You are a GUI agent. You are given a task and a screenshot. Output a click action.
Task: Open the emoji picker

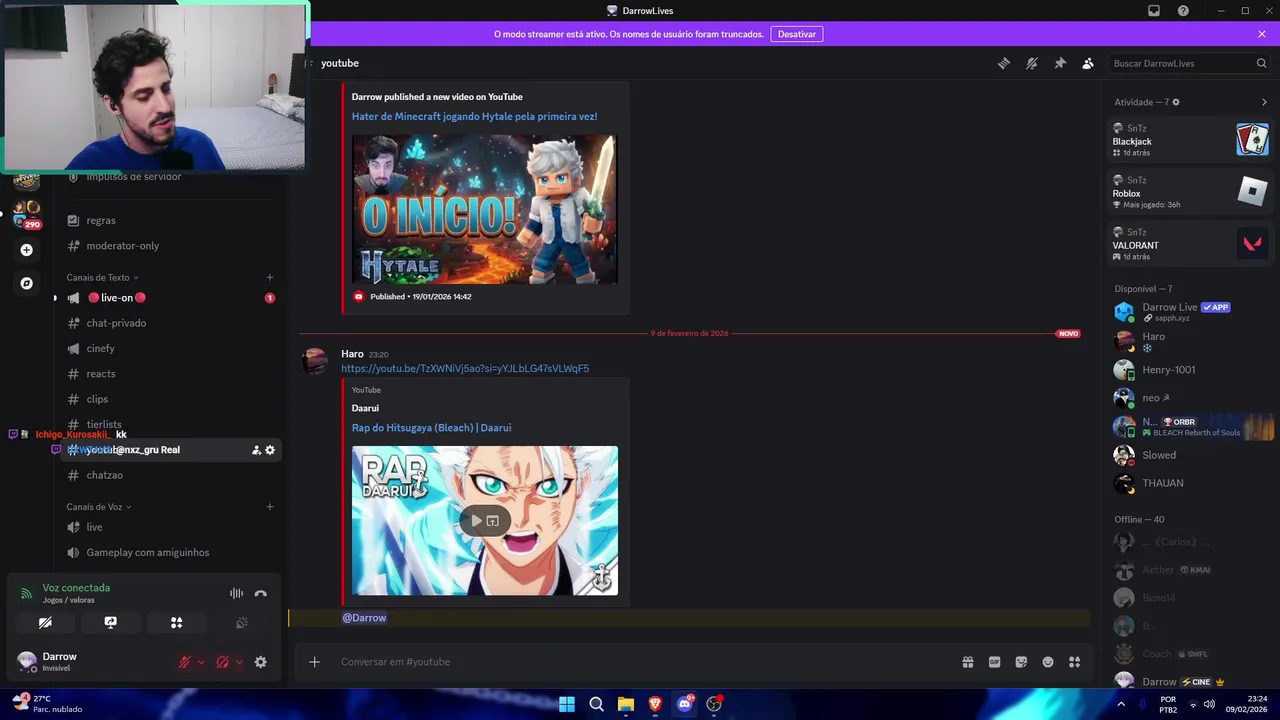1048,662
